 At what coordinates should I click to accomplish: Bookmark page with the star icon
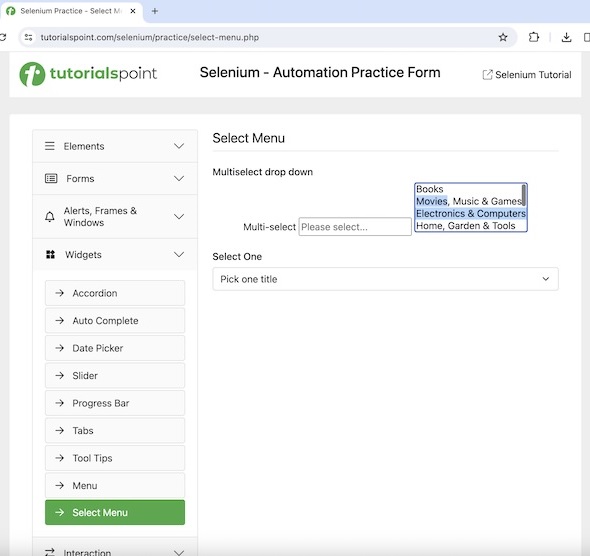pyautogui.click(x=503, y=37)
